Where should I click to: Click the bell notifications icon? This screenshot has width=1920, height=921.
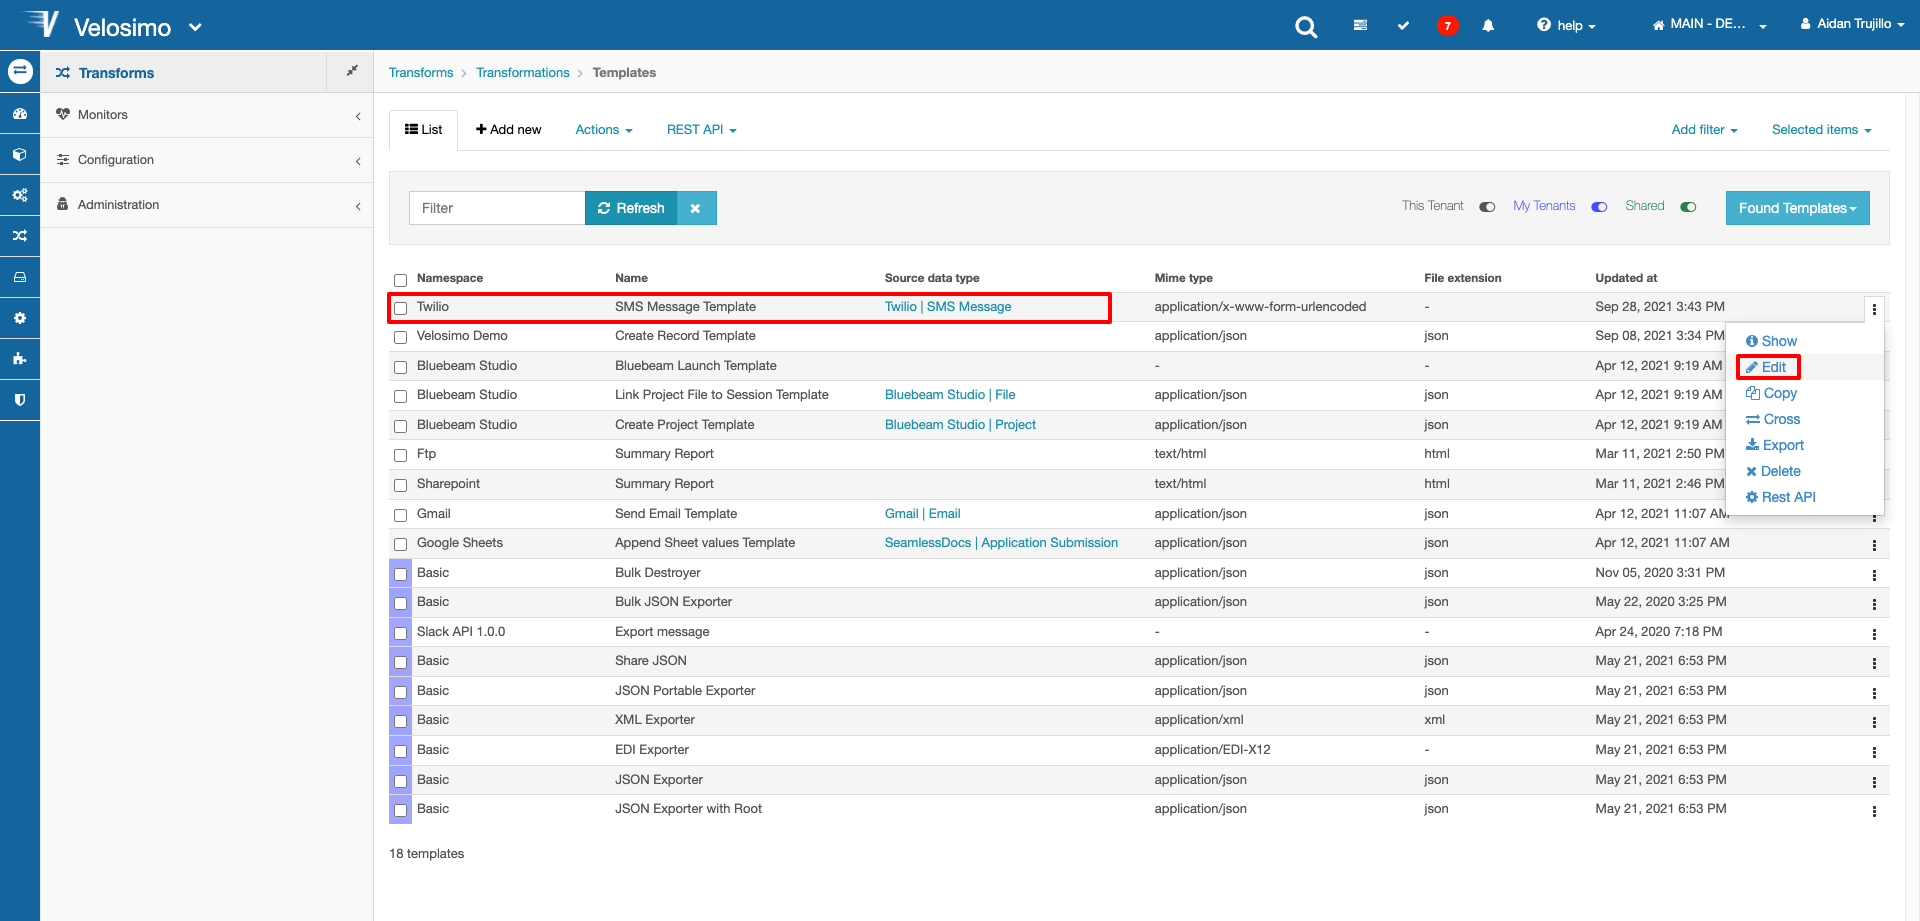pos(1488,25)
